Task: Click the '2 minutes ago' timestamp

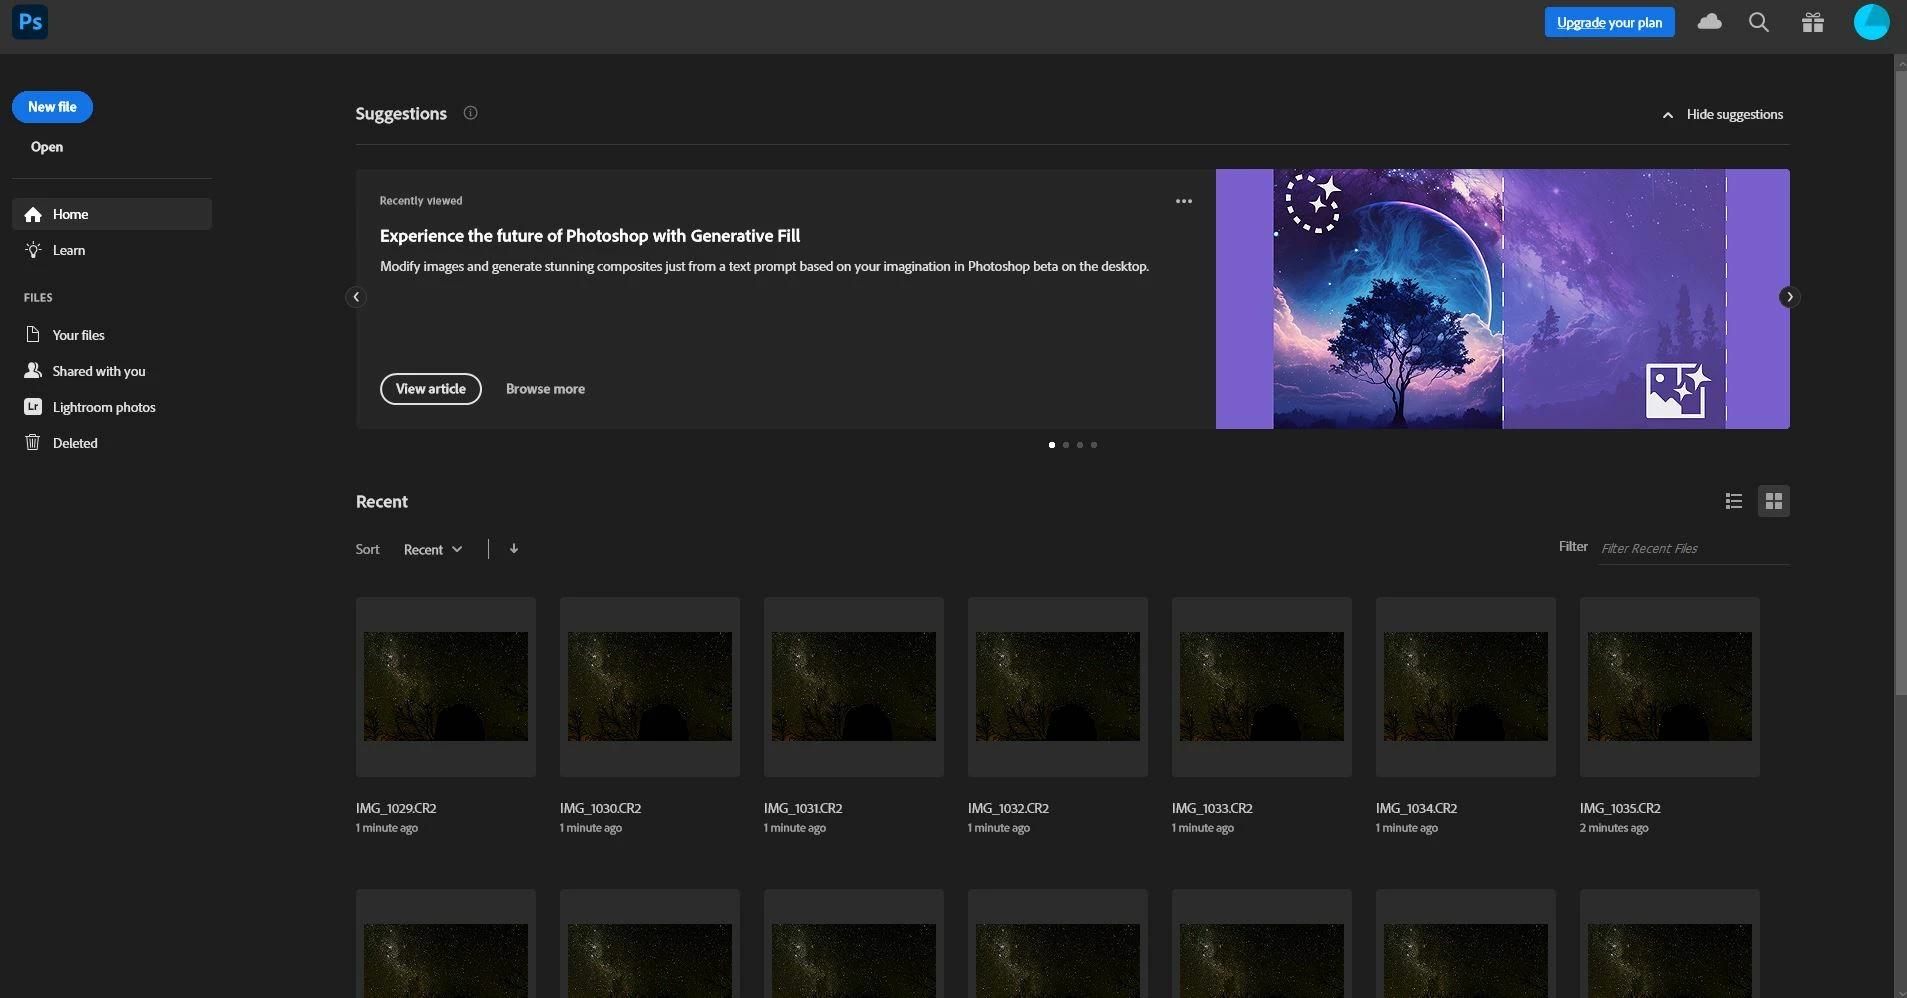Action: pyautogui.click(x=1614, y=828)
